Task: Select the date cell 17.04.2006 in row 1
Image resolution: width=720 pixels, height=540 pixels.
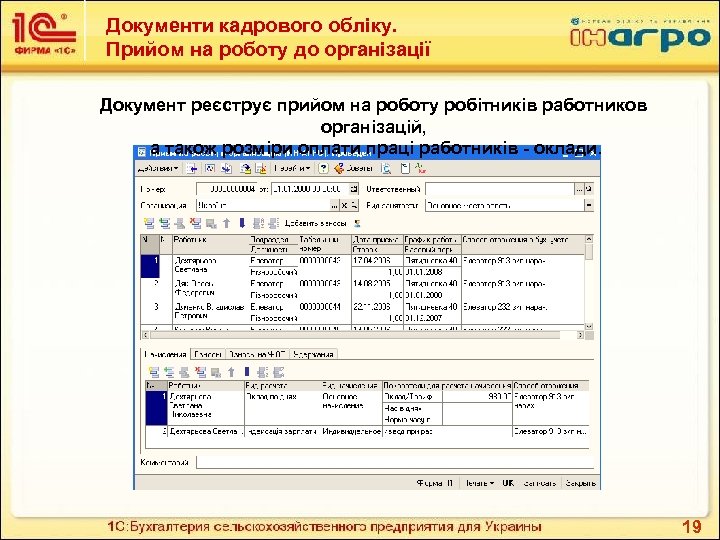Action: (377, 261)
